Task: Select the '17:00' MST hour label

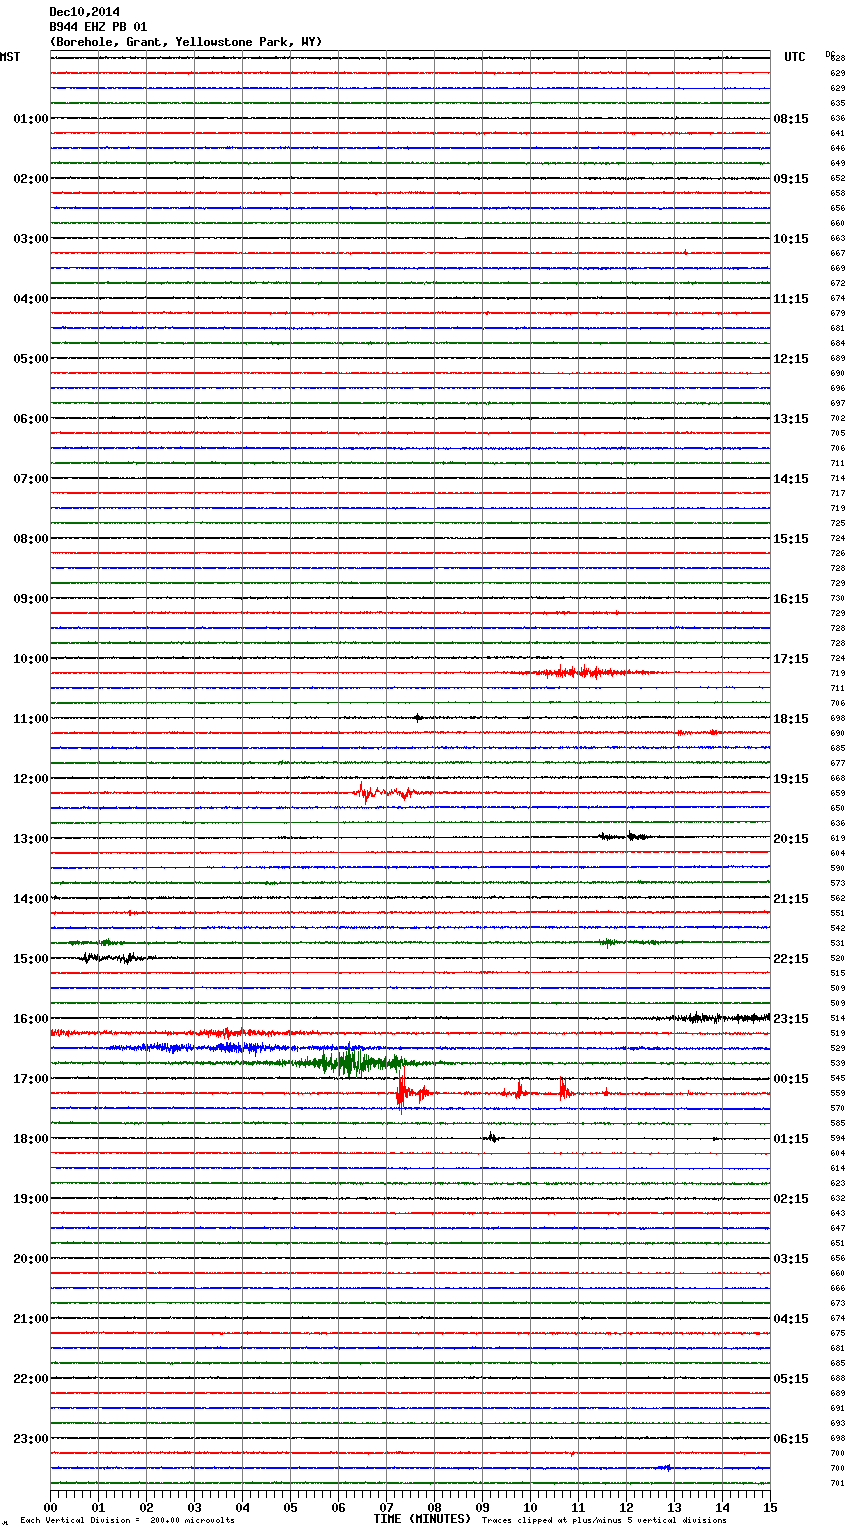Action: (31, 1079)
